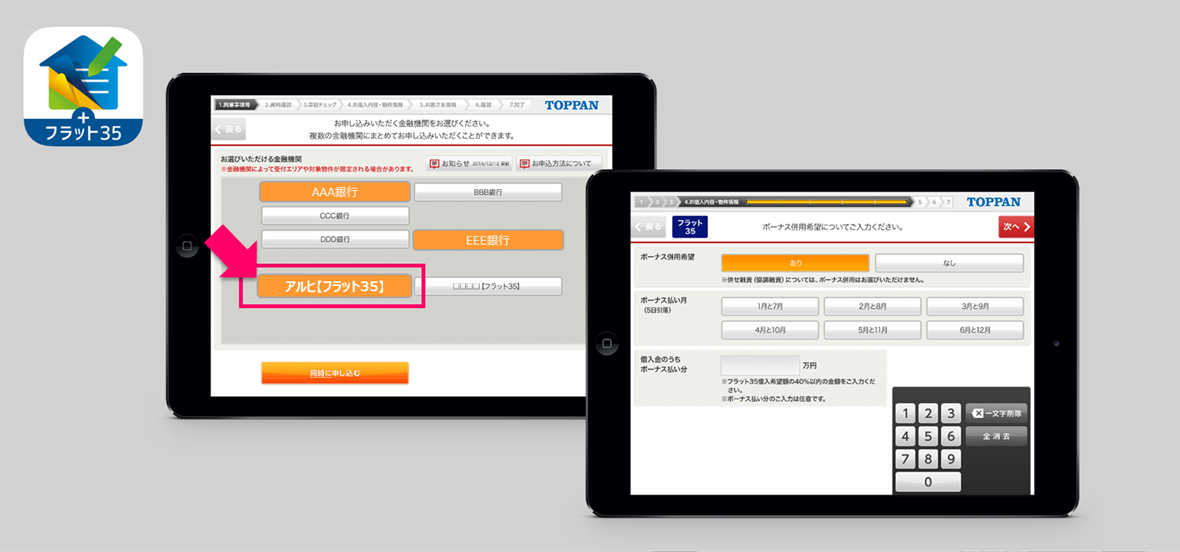Click step 7 on bonus screen progress bar
This screenshot has height=552, width=1180.
[x=947, y=202]
